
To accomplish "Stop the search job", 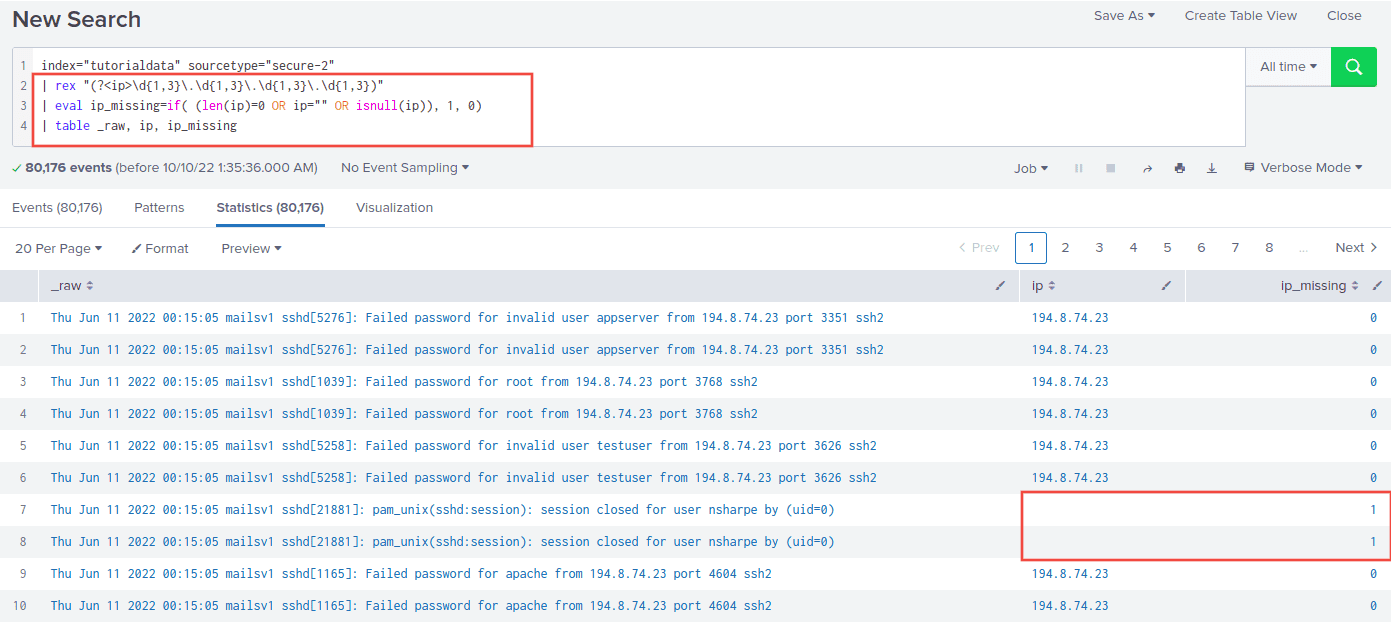I will click(1110, 168).
